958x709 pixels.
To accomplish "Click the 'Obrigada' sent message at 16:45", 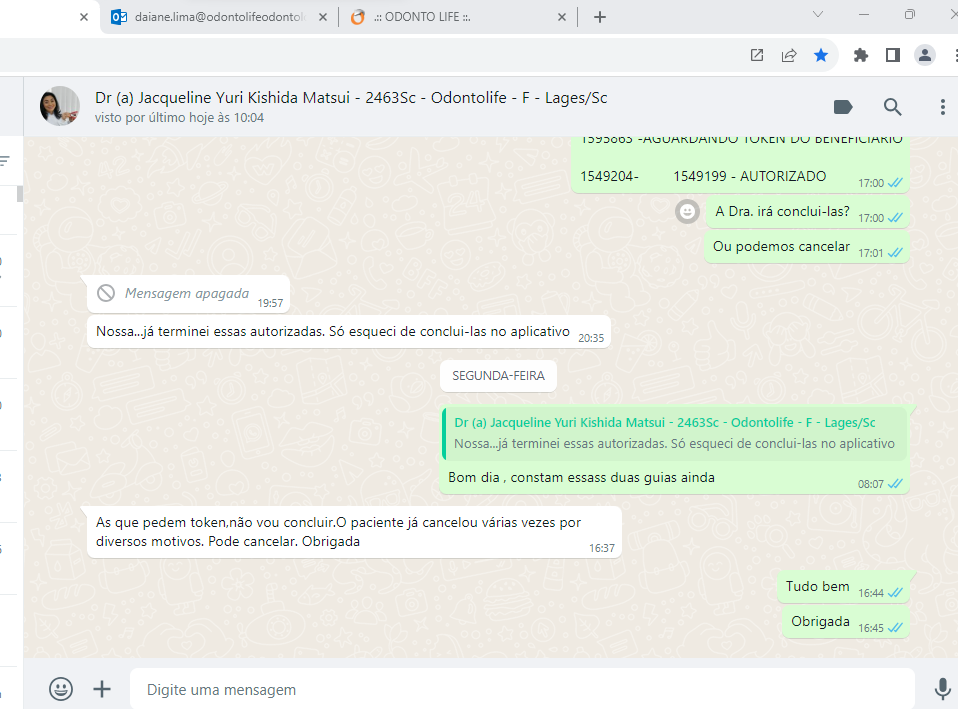I will point(846,622).
